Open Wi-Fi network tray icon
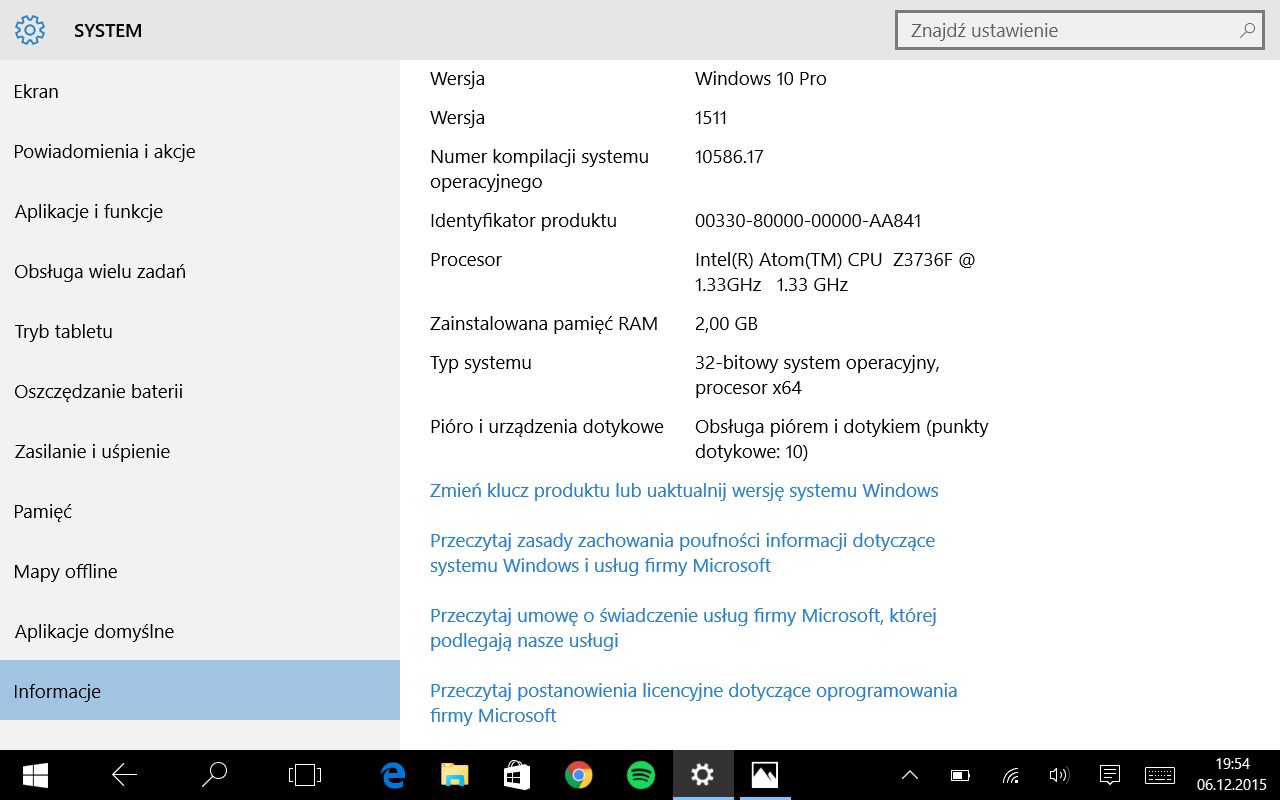This screenshot has width=1280, height=800. [1011, 775]
